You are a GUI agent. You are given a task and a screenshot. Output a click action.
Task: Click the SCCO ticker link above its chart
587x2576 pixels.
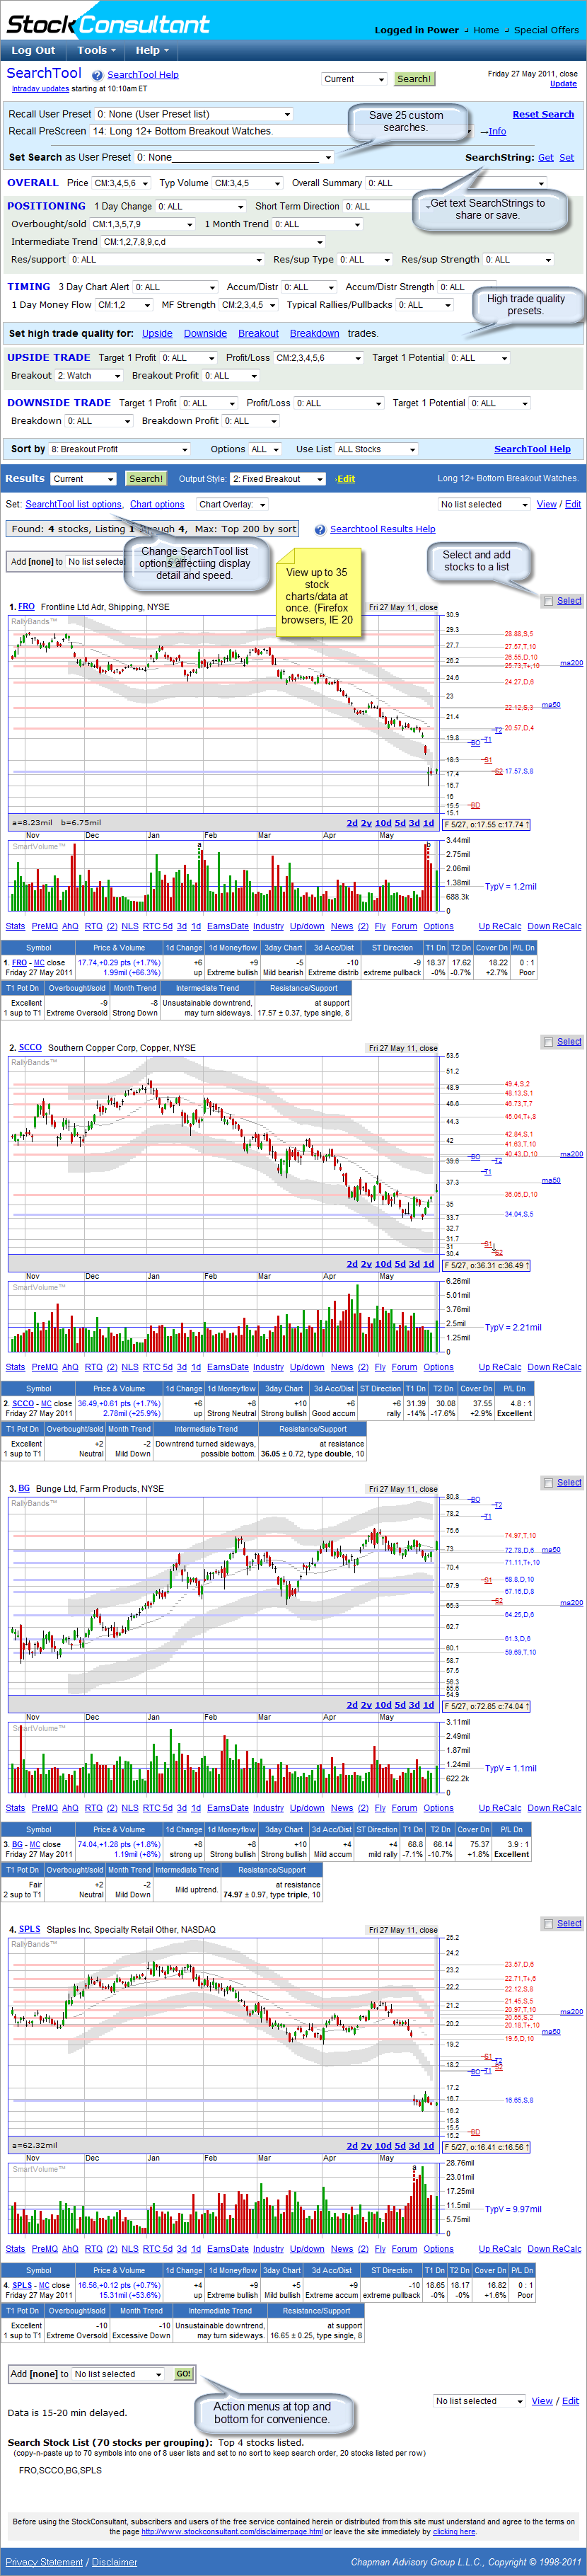pos(30,1048)
